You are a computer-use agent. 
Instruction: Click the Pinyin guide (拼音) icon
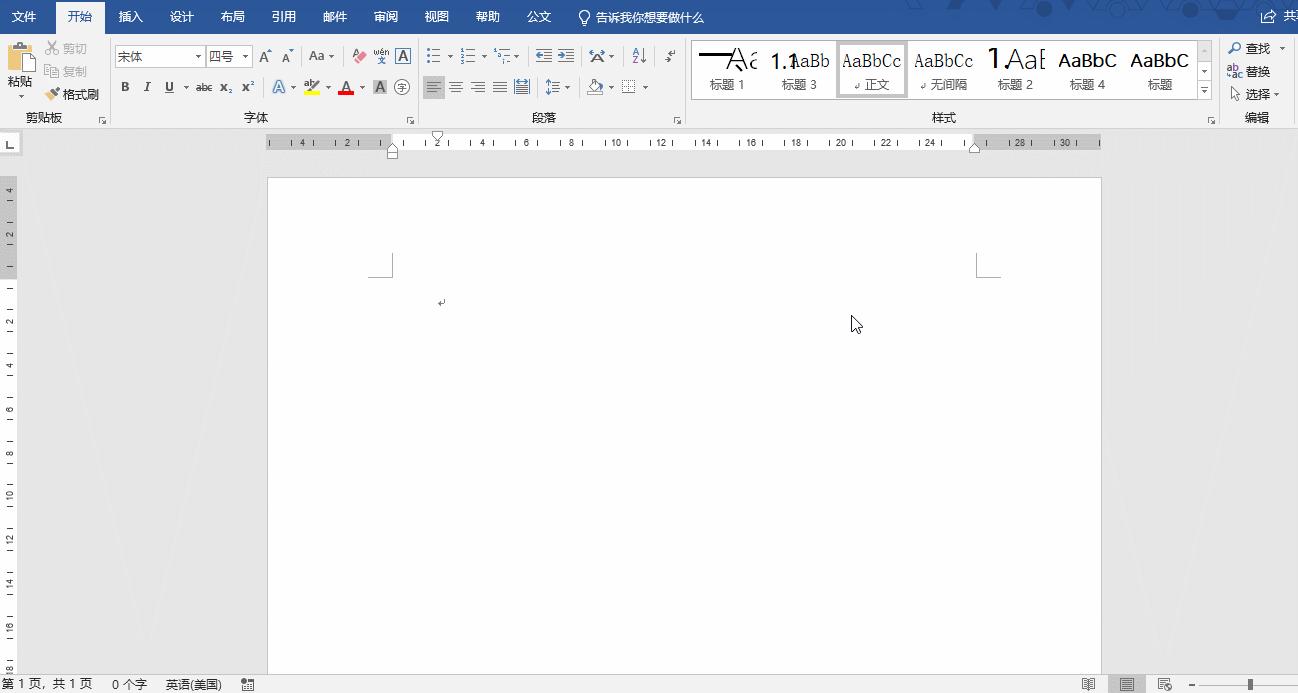point(381,56)
